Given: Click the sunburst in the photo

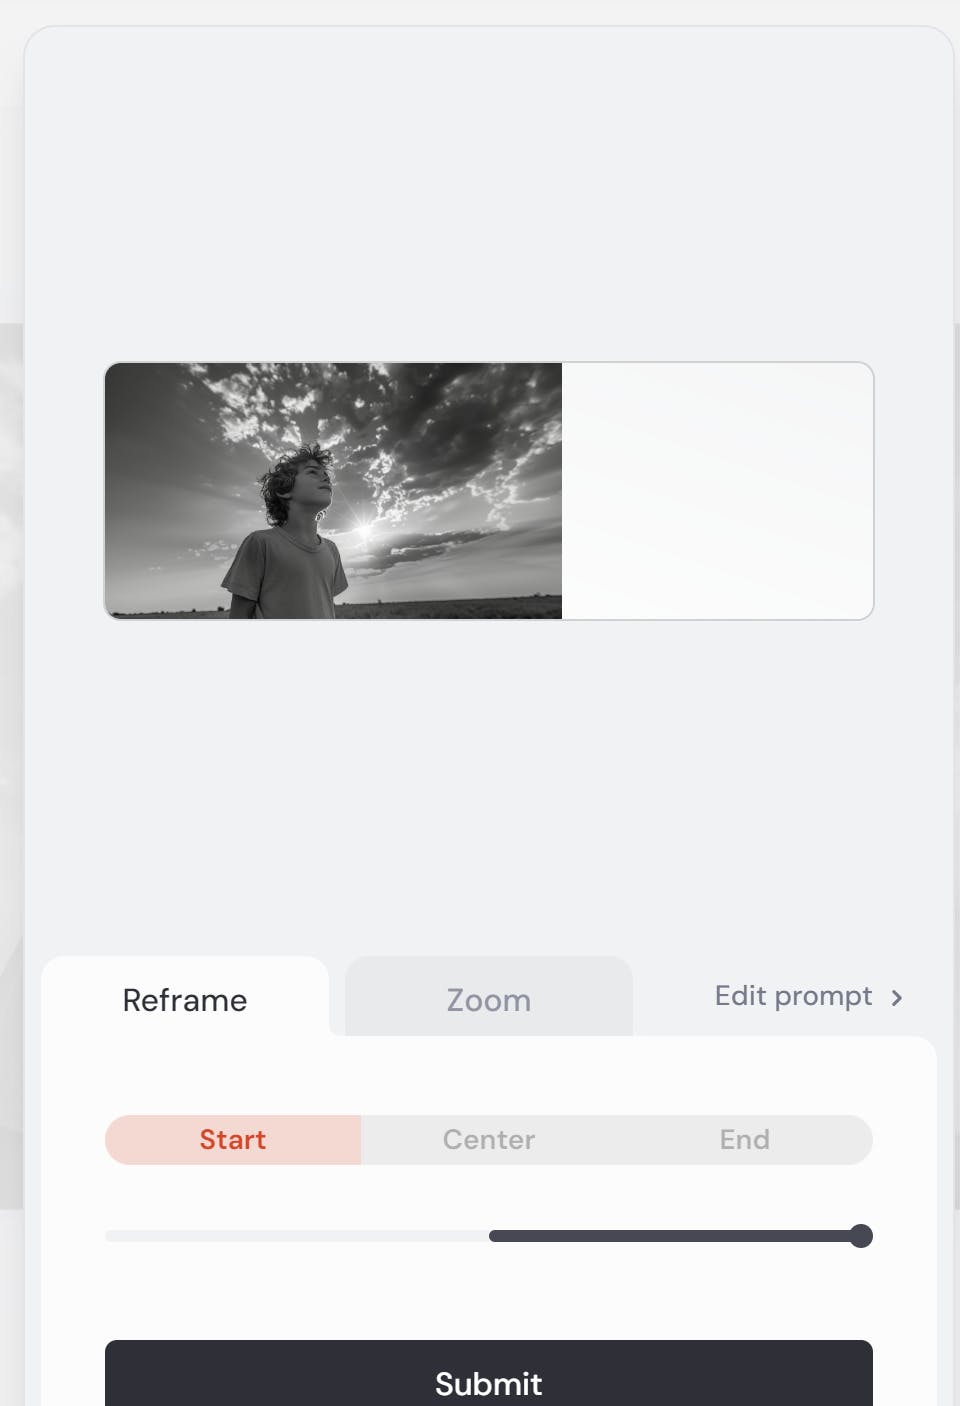Looking at the screenshot, I should pos(362,527).
